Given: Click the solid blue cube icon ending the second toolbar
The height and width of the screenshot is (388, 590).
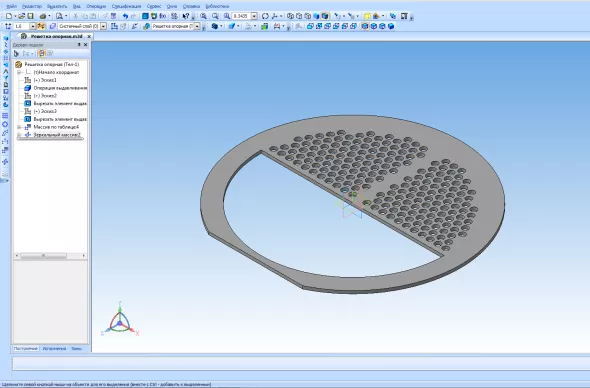Looking at the screenshot, I should (x=391, y=26).
